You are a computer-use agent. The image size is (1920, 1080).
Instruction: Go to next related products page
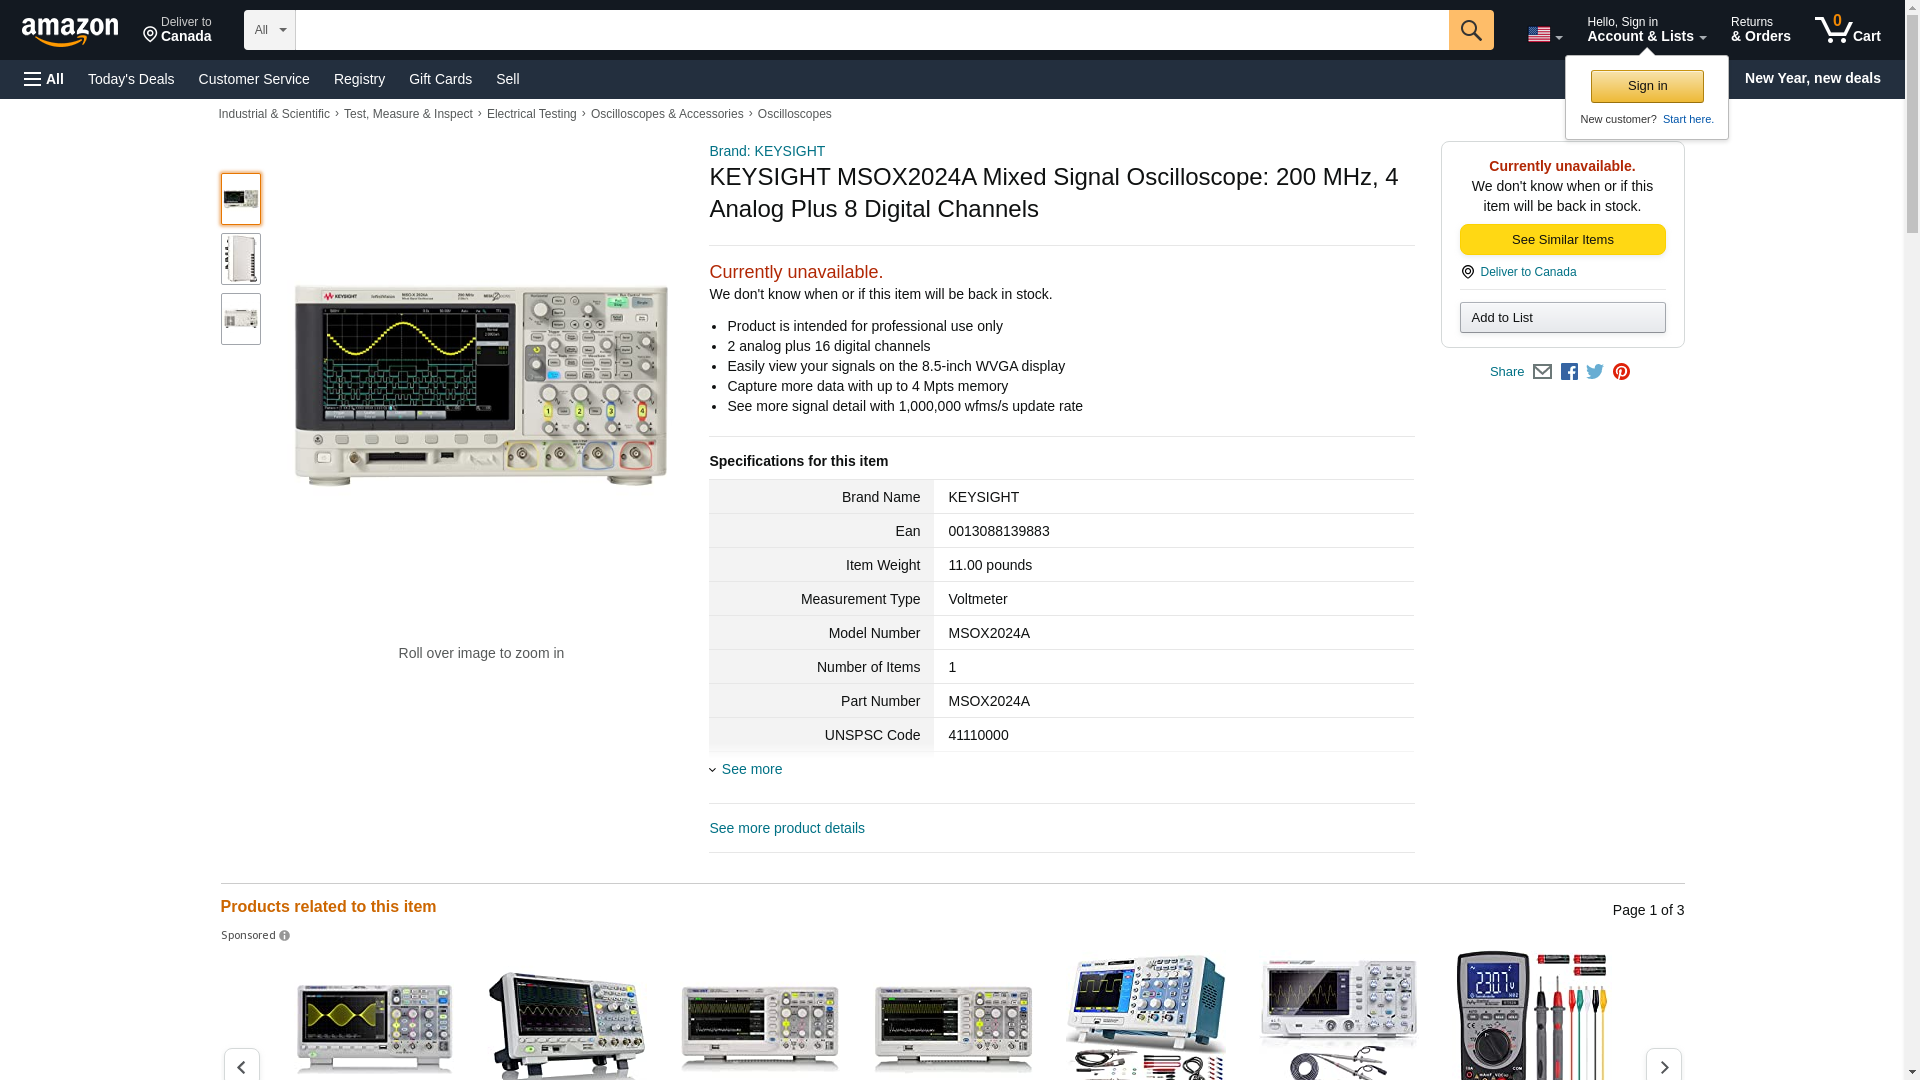pos(1663,1066)
